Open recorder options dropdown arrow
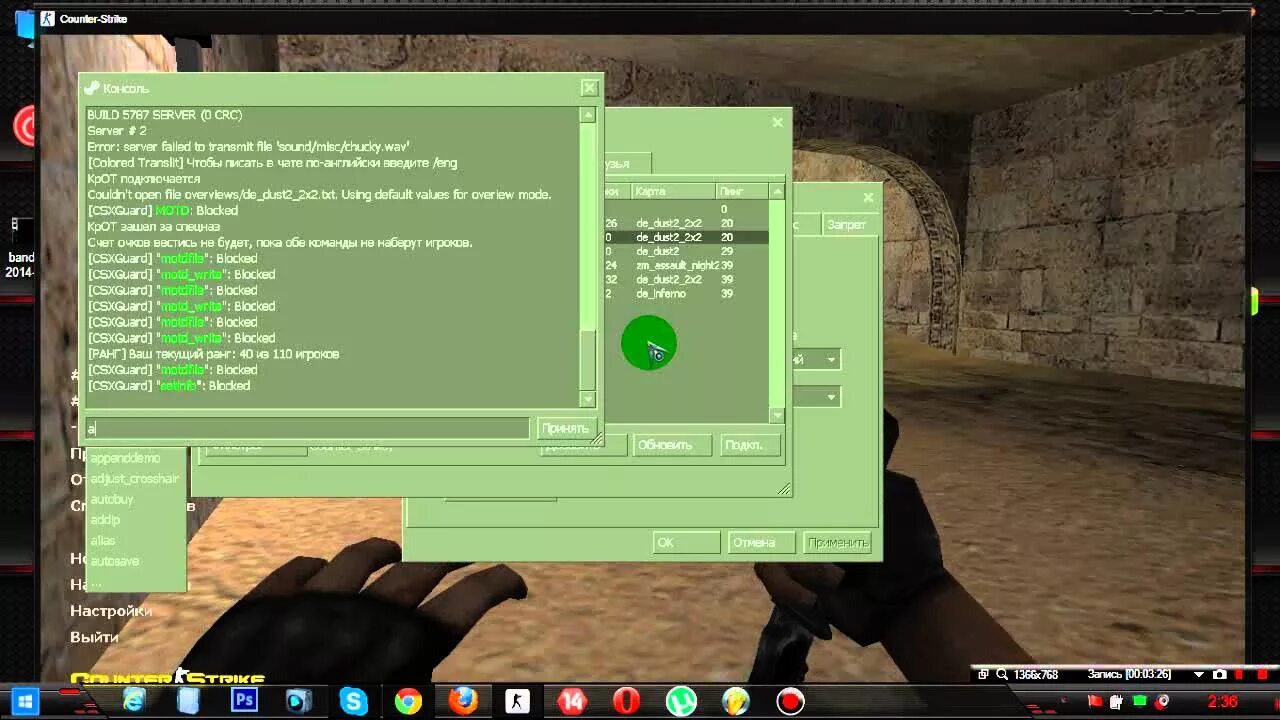 1199,675
